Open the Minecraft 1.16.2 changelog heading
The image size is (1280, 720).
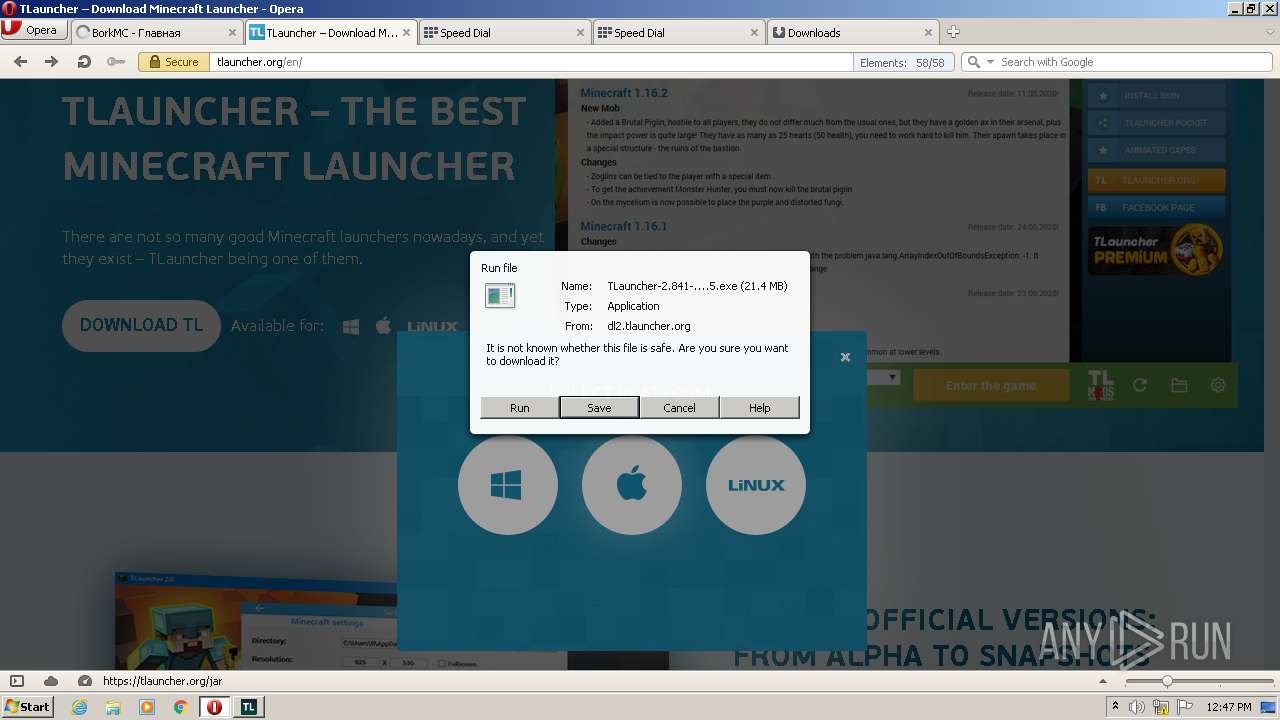coord(624,93)
